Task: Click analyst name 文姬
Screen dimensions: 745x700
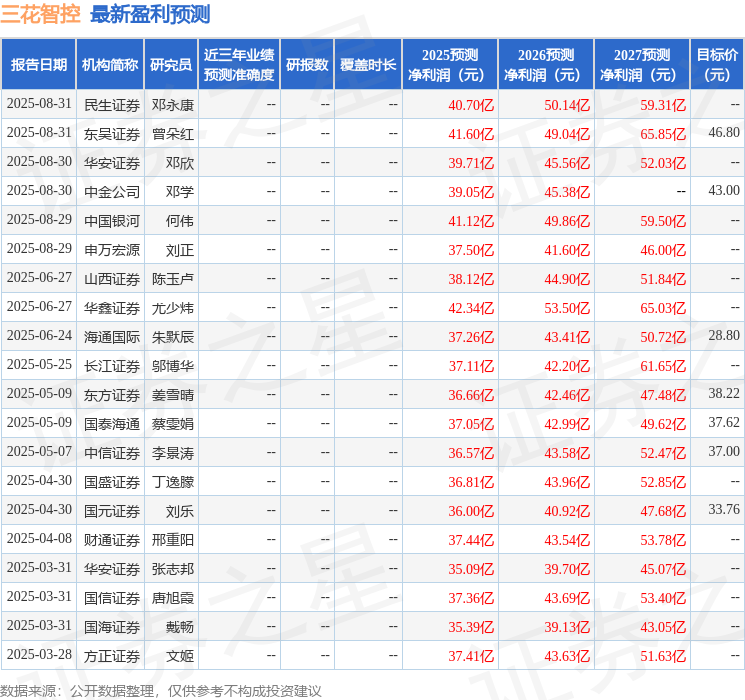Action: (180, 656)
